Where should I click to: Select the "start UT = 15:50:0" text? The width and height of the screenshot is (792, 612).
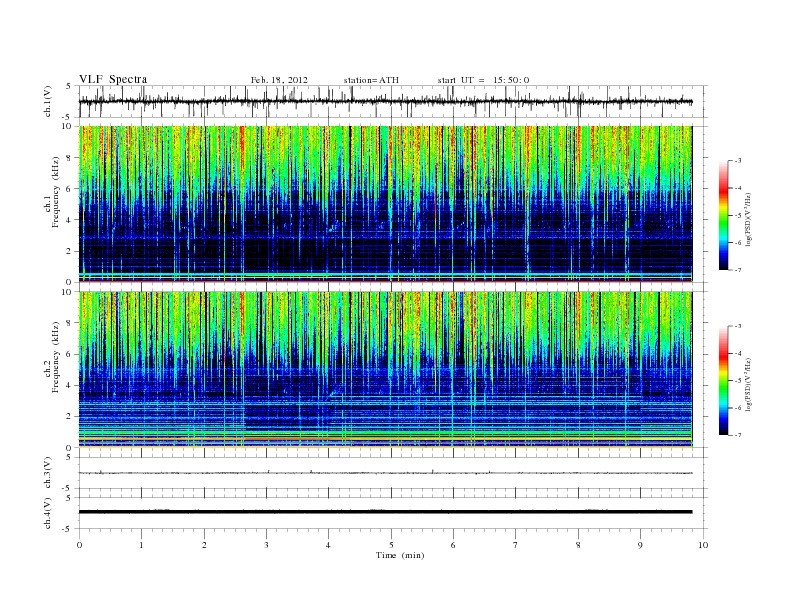483,80
